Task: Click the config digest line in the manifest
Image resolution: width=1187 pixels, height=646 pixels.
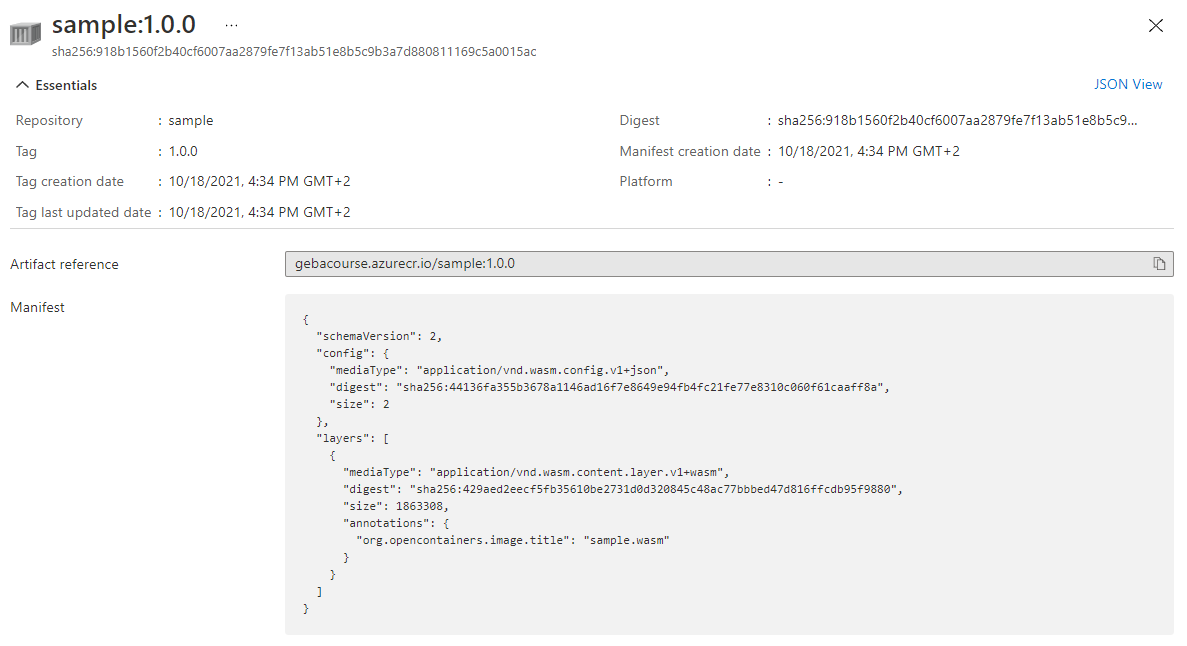Action: (609, 388)
